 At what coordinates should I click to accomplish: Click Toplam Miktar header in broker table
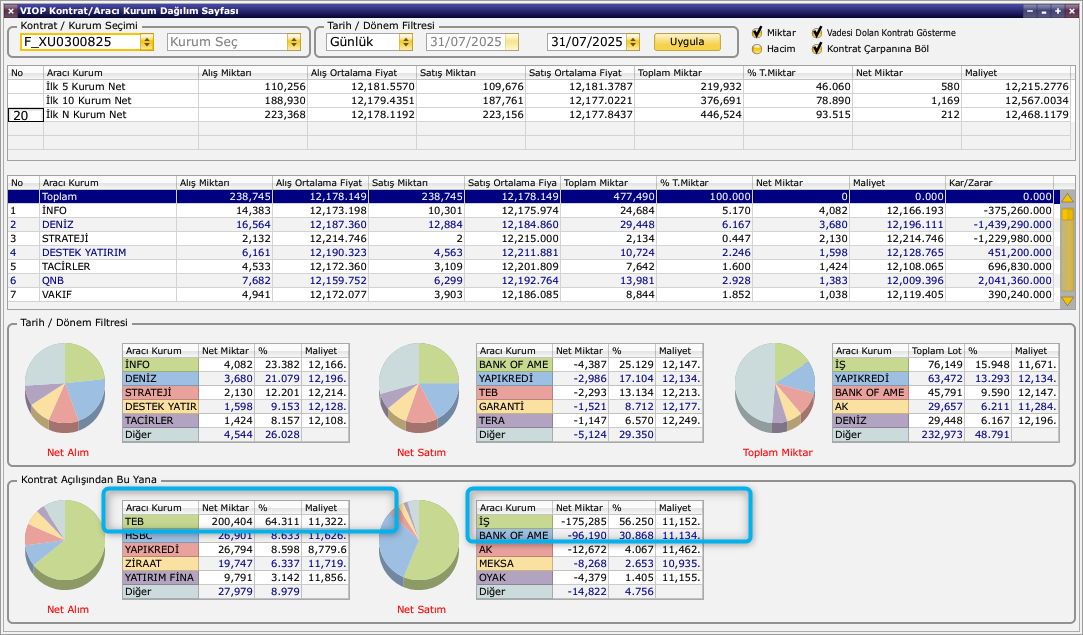pyautogui.click(x=608, y=183)
